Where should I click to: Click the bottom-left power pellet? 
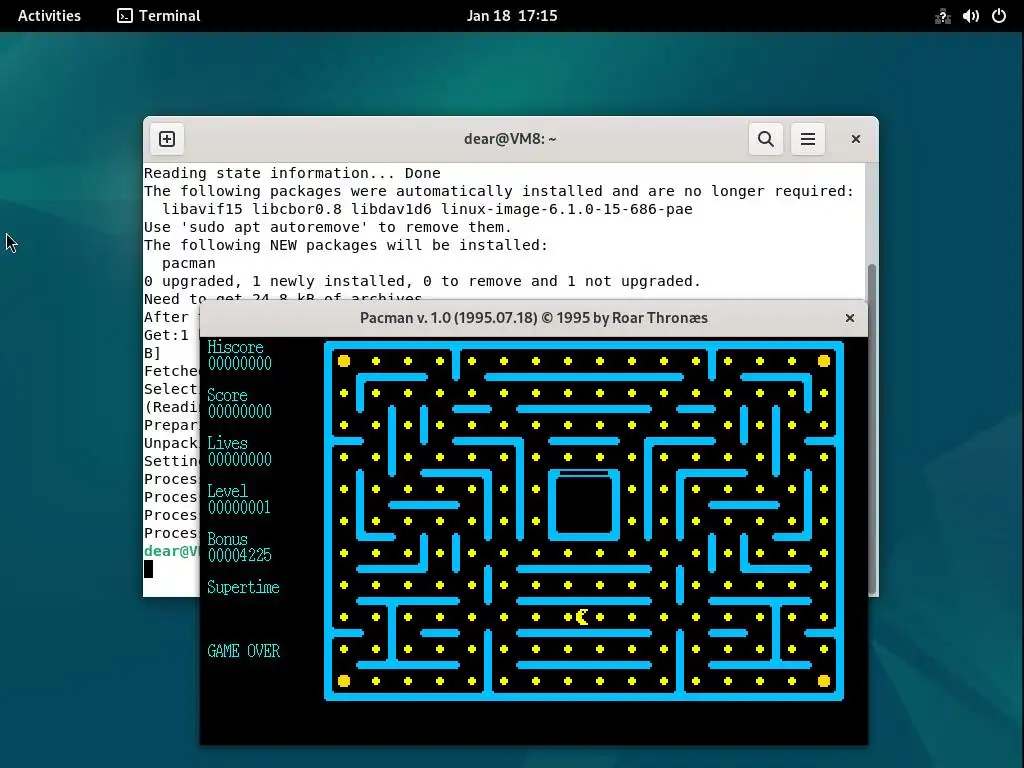coord(344,681)
